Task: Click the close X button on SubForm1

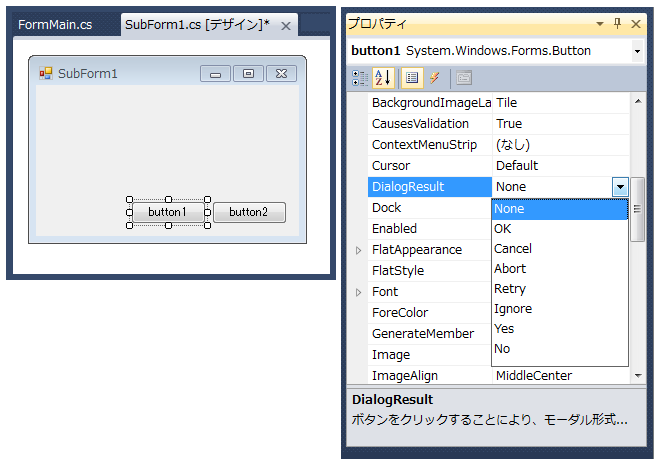Action: [x=281, y=74]
